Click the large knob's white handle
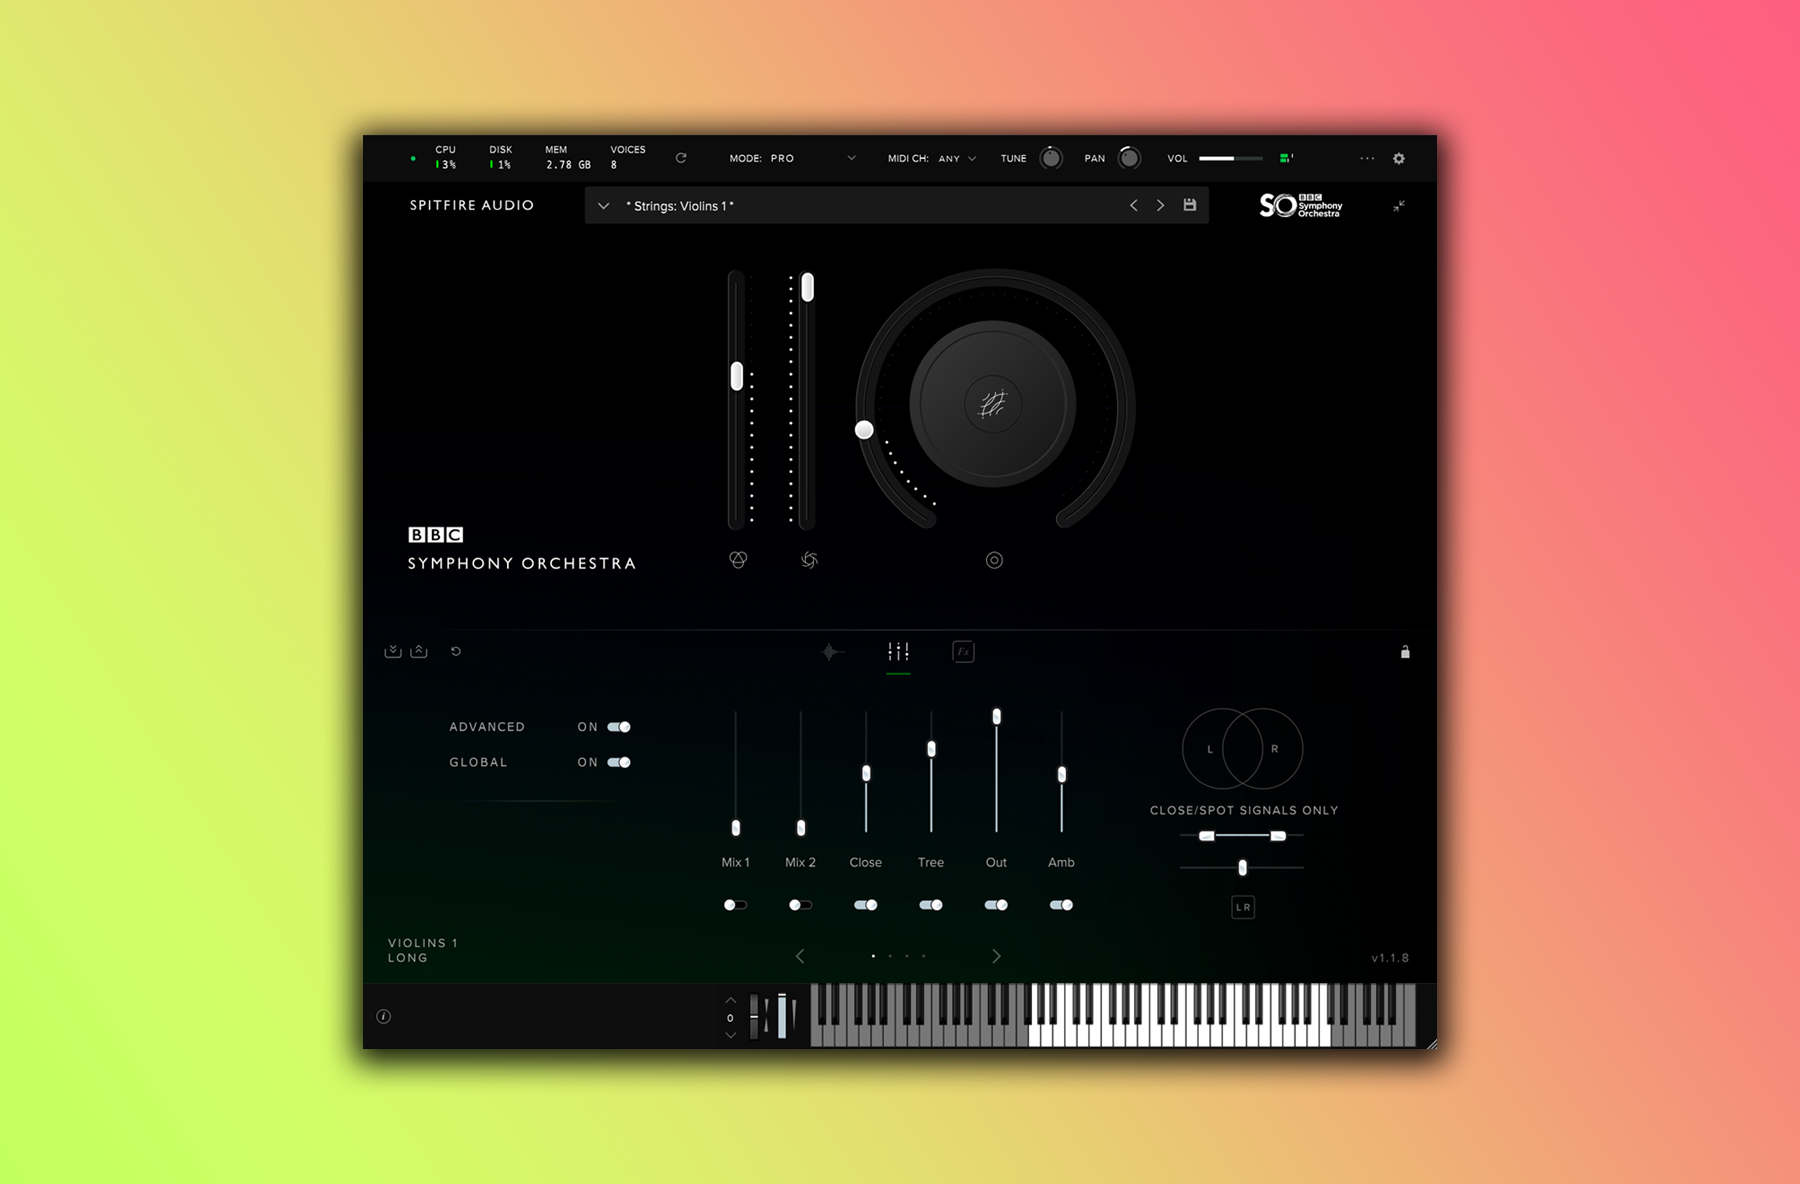The width and height of the screenshot is (1800, 1184). (865, 430)
